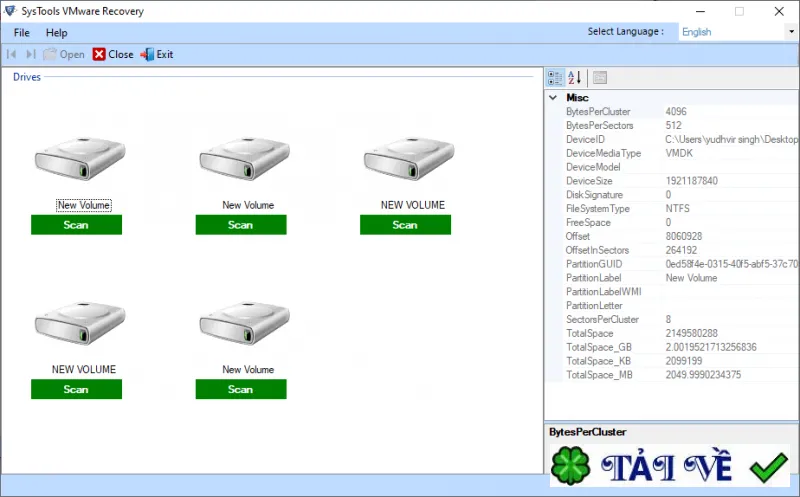This screenshot has width=800, height=497.
Task: Click the bottom-middle New Volume label
Action: click(248, 369)
